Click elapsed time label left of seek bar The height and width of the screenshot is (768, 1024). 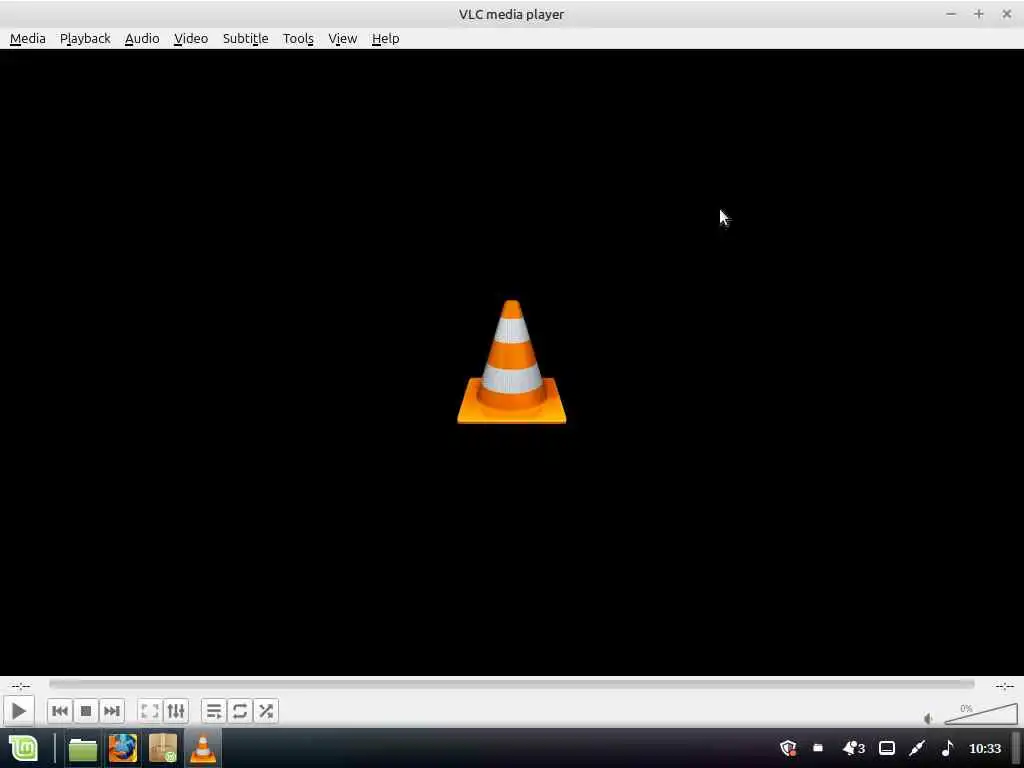pyautogui.click(x=20, y=686)
